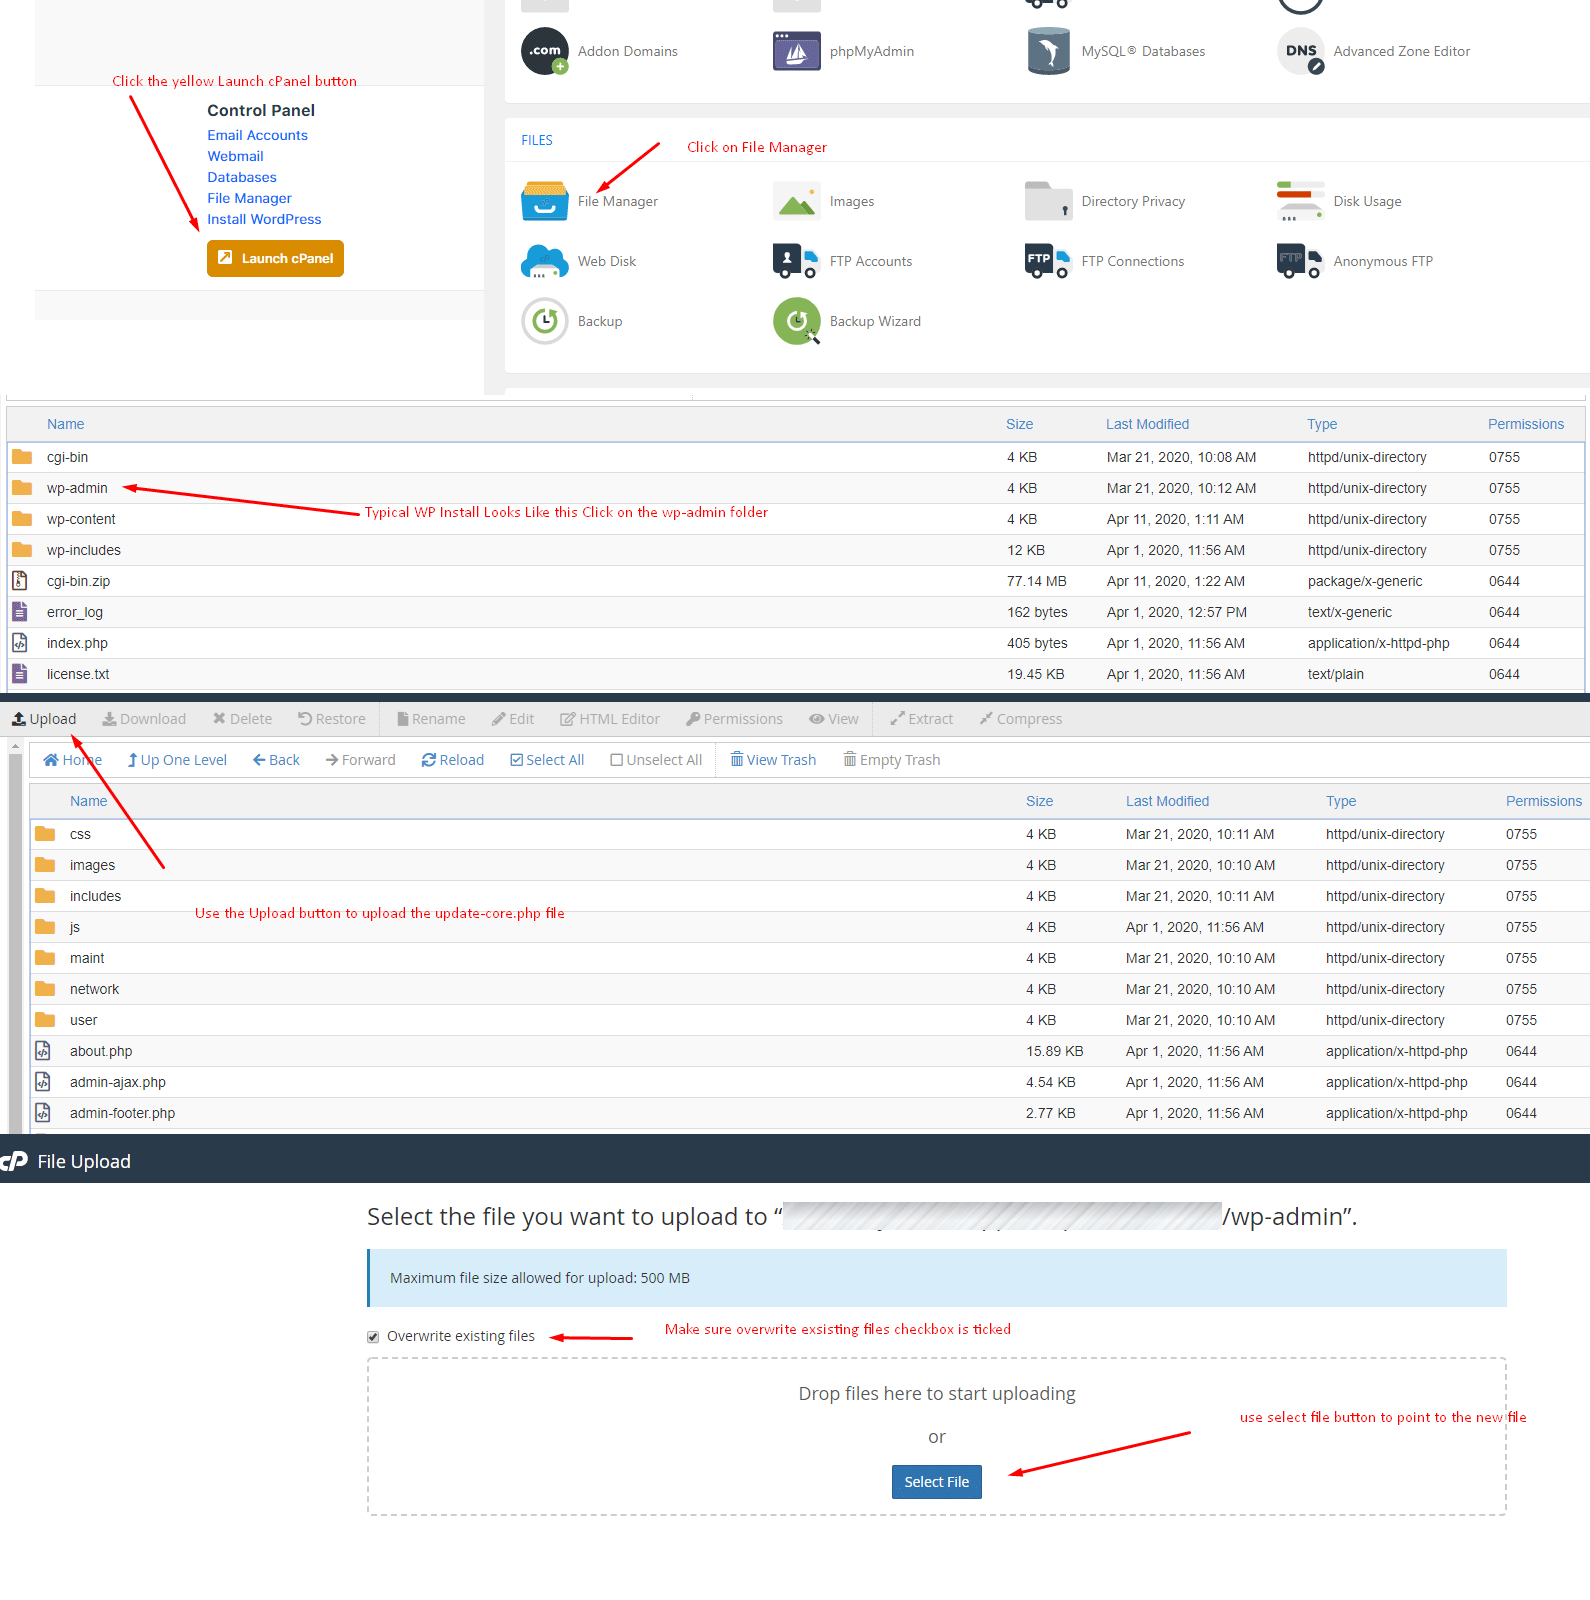1590x1600 pixels.
Task: Open the Addon Domains icon
Action: tap(545, 51)
